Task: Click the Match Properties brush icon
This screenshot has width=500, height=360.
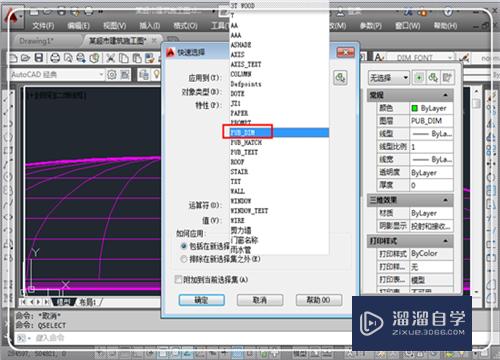Action: [150, 58]
